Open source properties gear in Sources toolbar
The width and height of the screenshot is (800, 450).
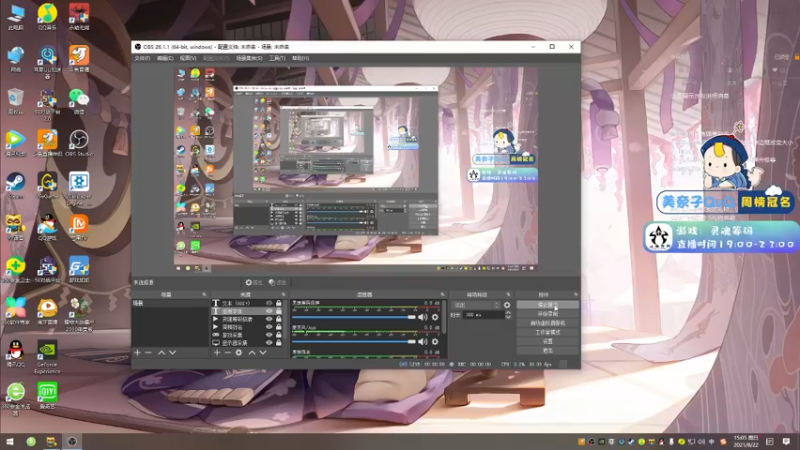point(239,353)
